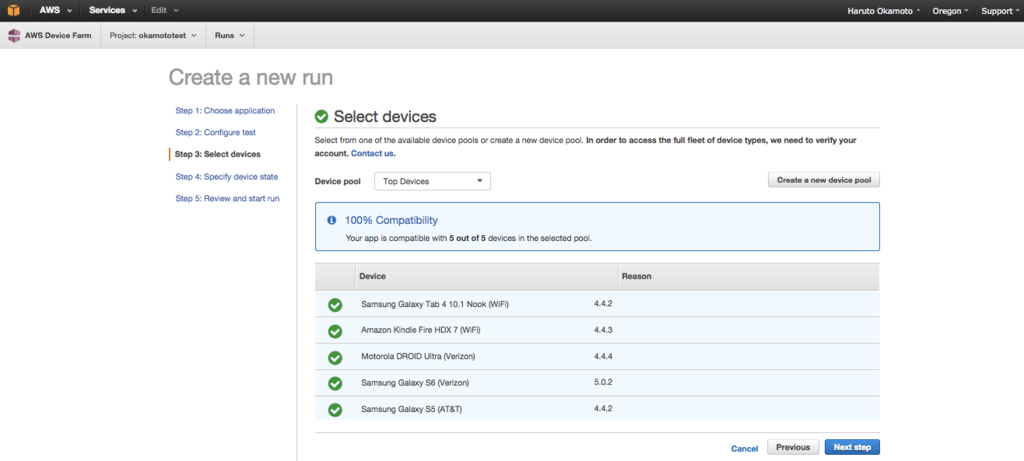1024x461 pixels.
Task: Go to Step 2: Configure test
Action: point(216,133)
